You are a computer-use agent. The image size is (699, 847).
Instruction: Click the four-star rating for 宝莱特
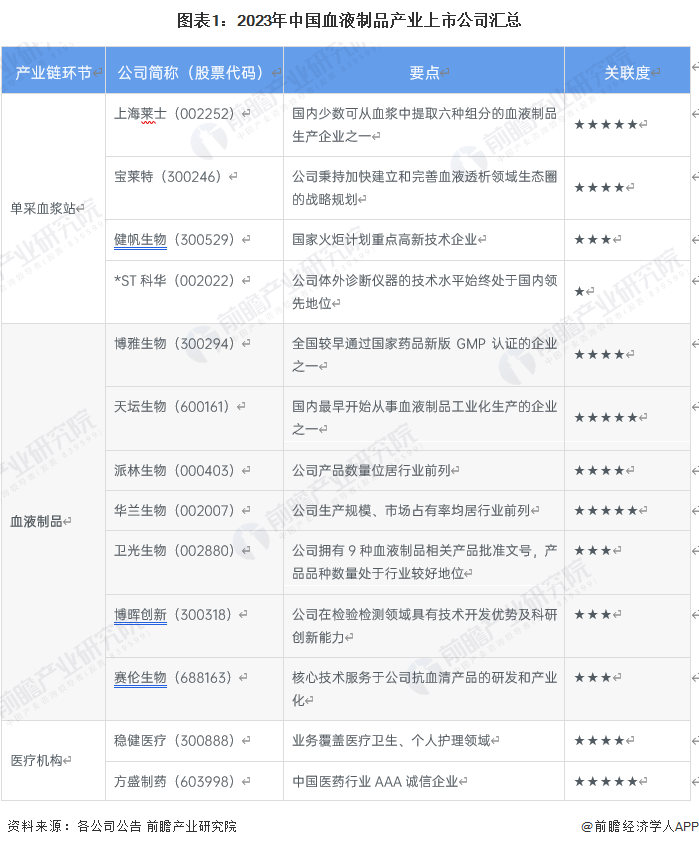tap(600, 188)
